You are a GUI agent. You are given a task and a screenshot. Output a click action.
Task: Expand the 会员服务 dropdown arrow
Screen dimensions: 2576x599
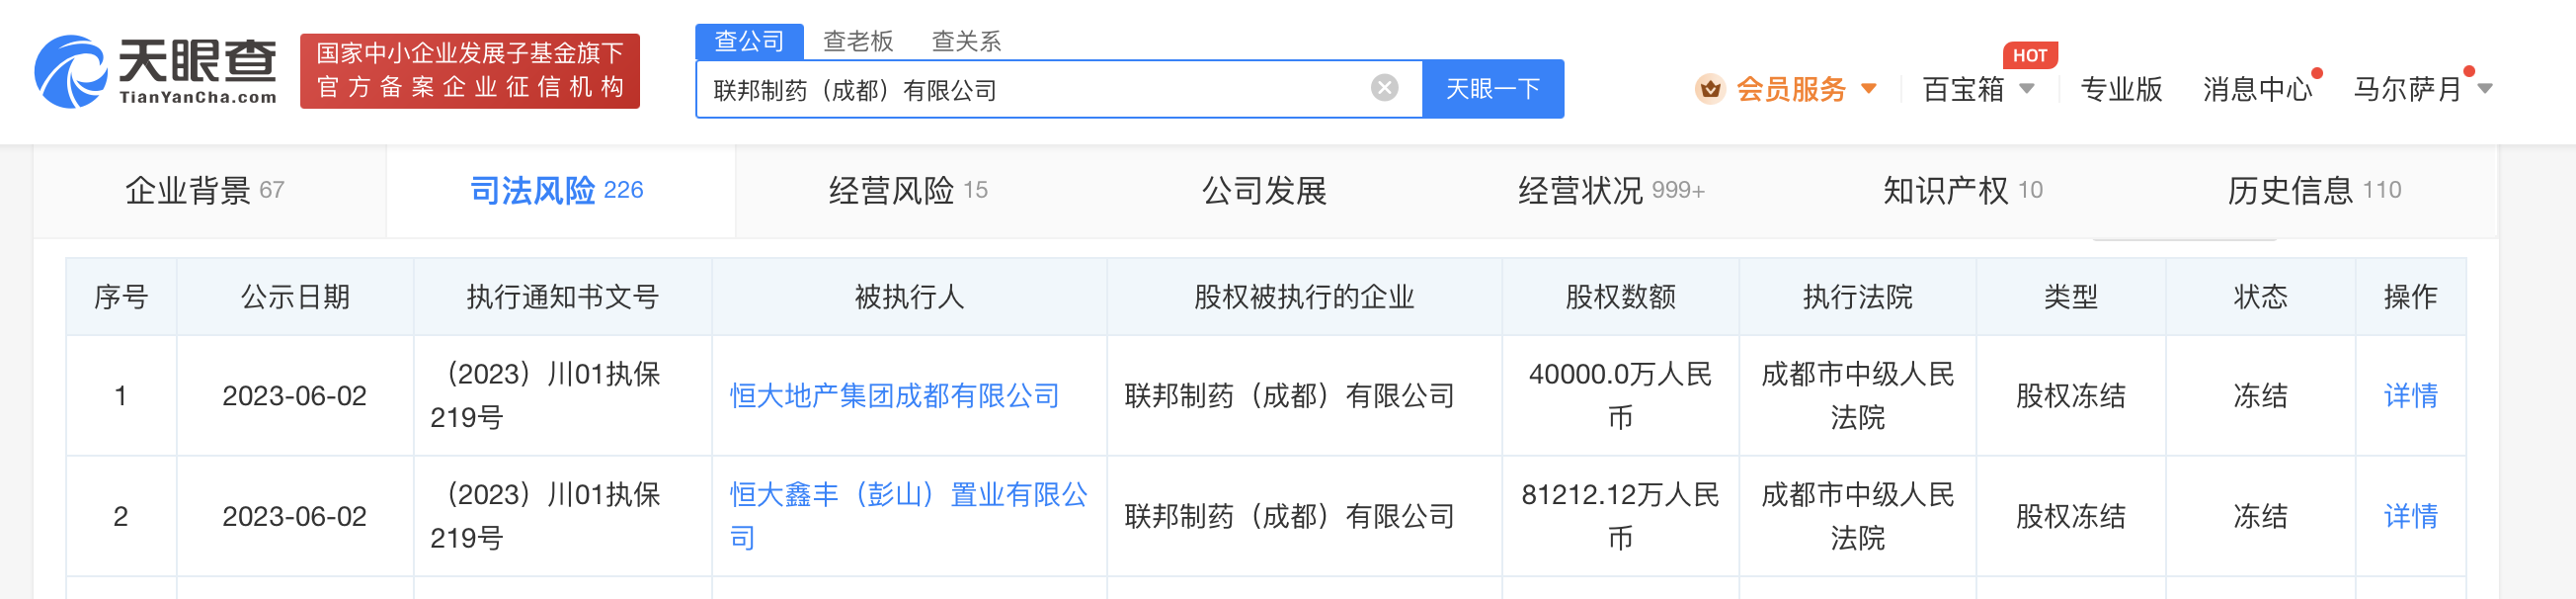pyautogui.click(x=1868, y=89)
